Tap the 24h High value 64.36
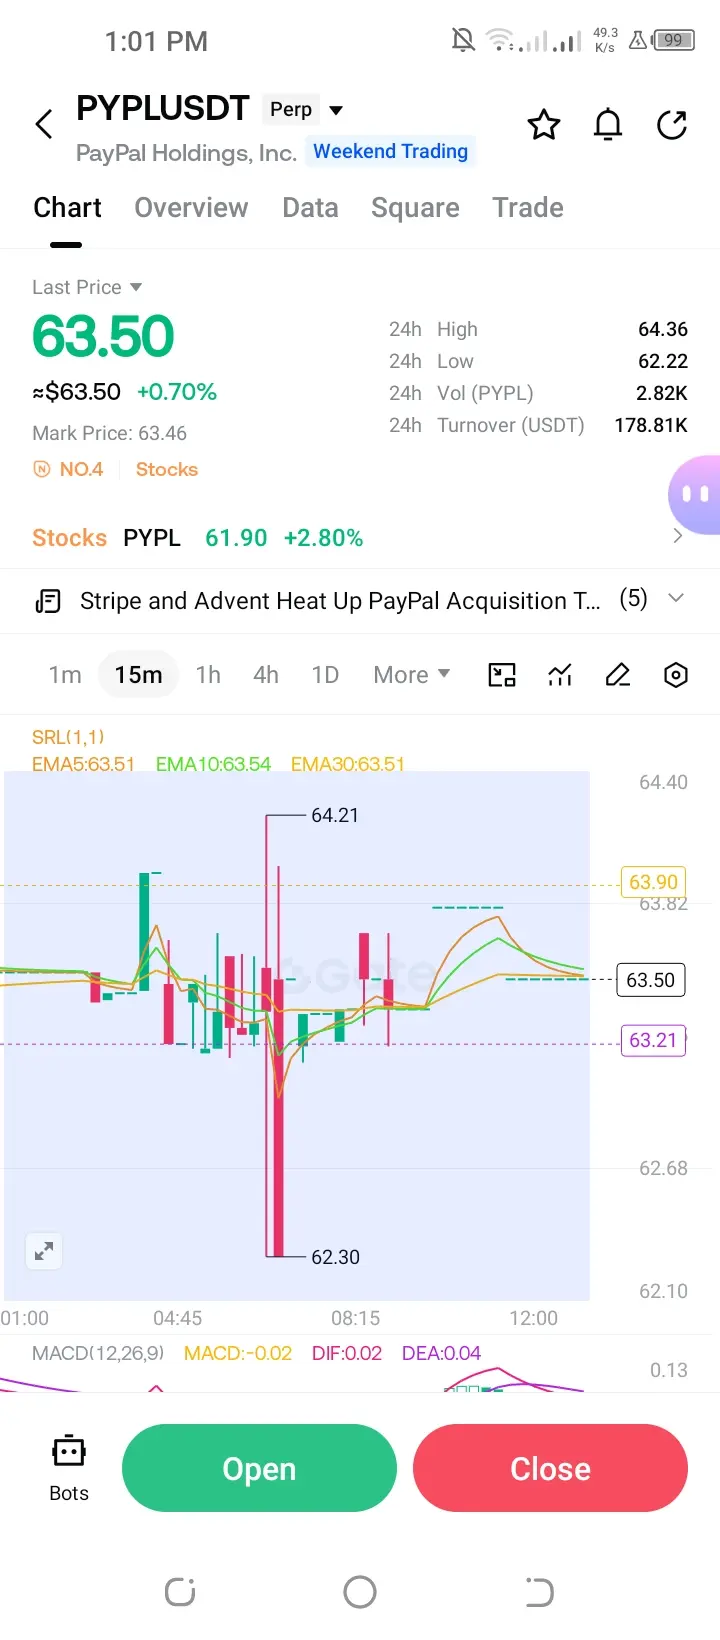Screen dimensions: 720x1640 pos(663,329)
